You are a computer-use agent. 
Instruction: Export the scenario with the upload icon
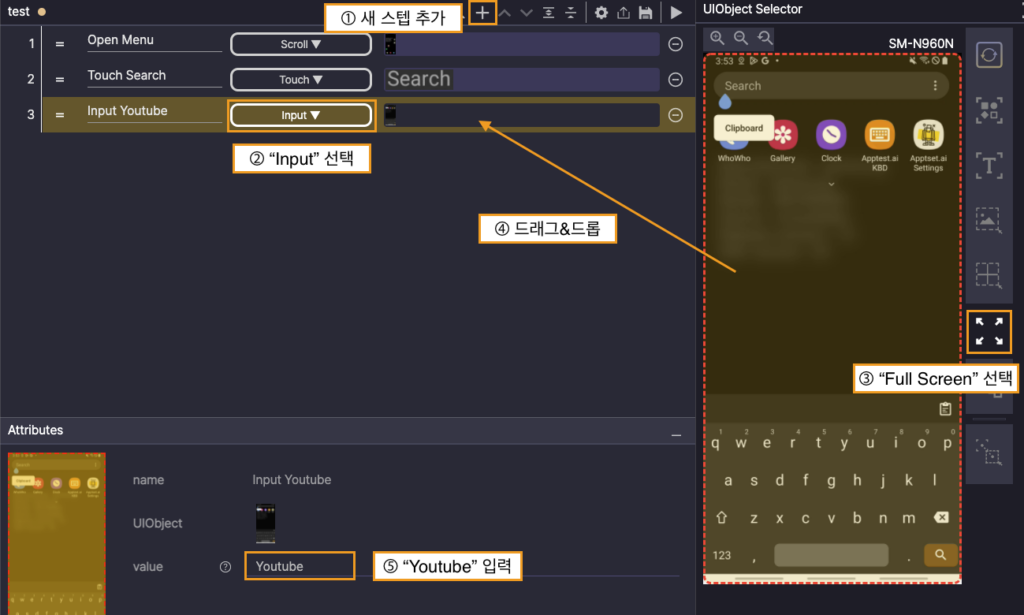tap(624, 13)
